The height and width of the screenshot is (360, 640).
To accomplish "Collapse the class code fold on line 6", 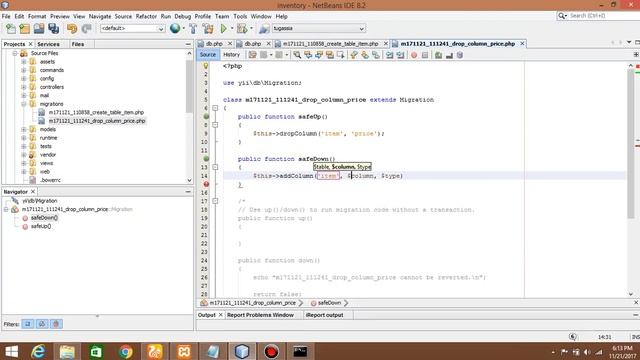I will tap(215, 108).
